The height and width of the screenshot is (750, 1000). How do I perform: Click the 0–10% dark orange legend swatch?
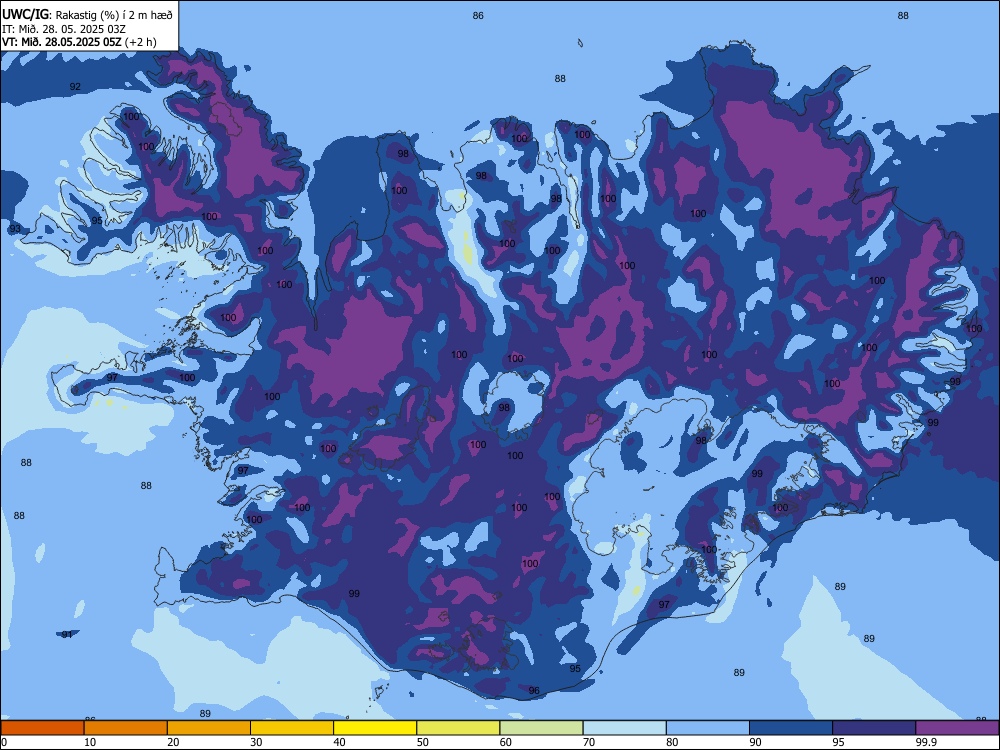pos(42,728)
